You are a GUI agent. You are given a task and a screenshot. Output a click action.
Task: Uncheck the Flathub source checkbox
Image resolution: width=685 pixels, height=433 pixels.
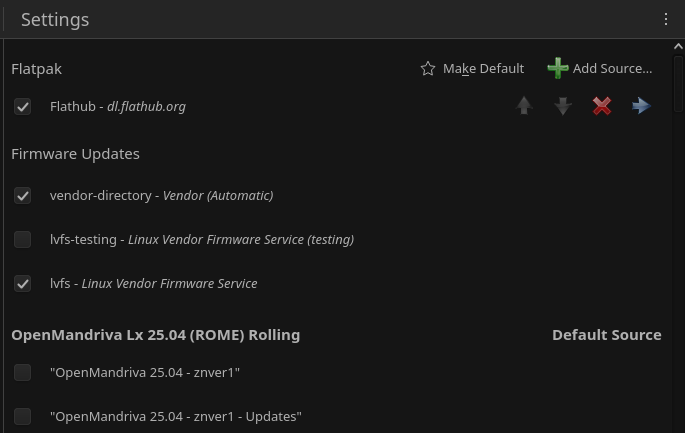[22, 107]
